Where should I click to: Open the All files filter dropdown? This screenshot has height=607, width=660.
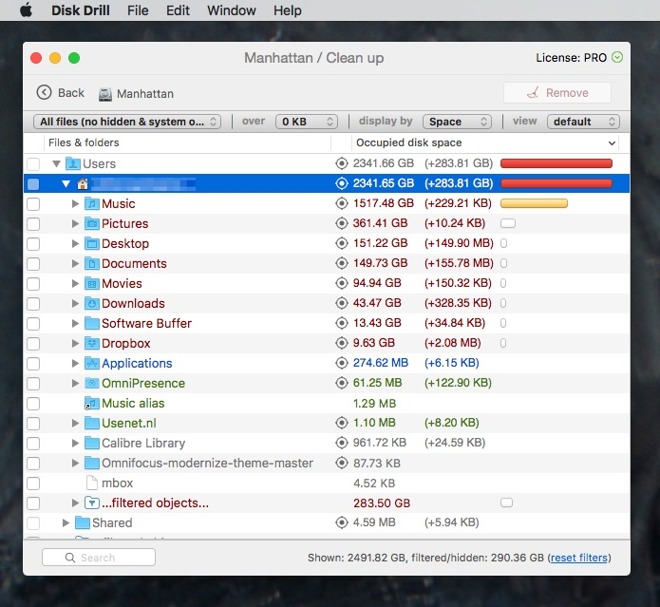pyautogui.click(x=127, y=122)
